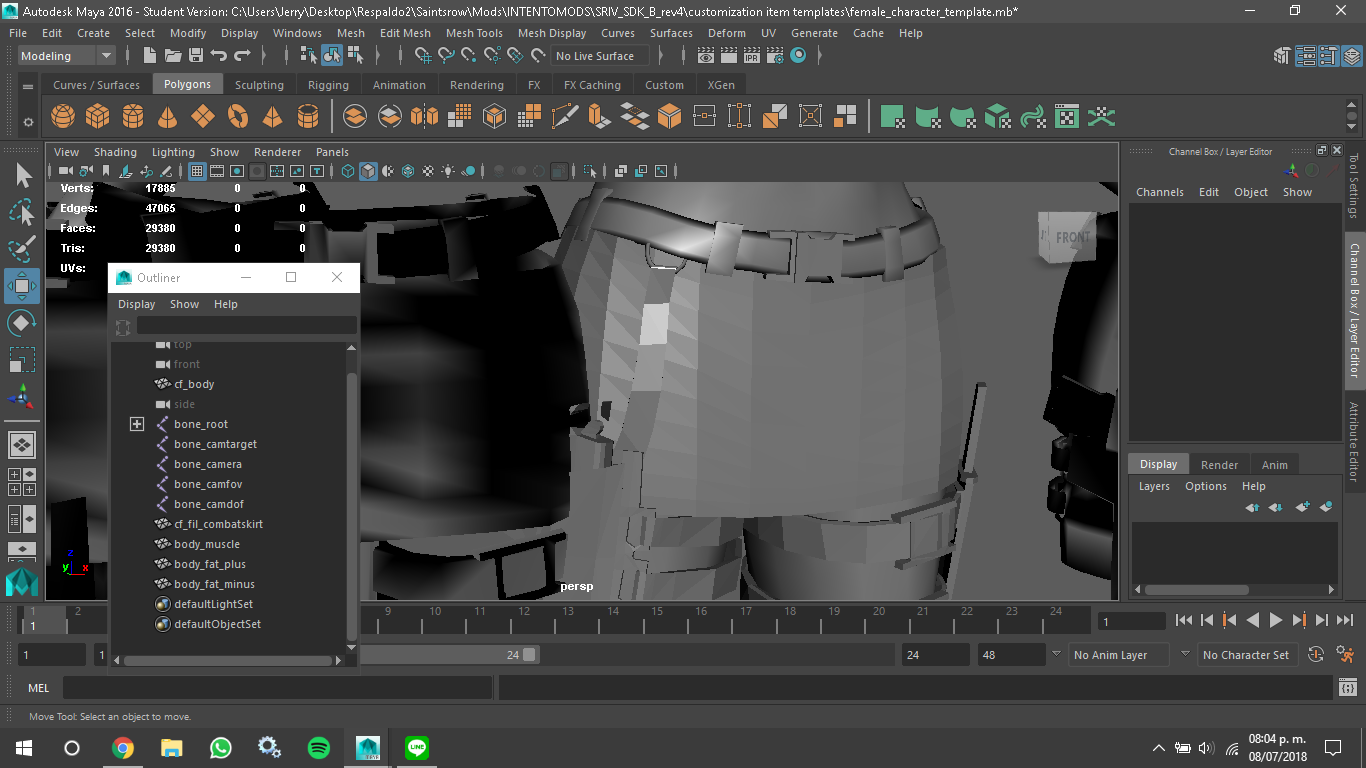This screenshot has height=768, width=1366.
Task: Open the No Anim Layer dropdown
Action: click(1119, 655)
